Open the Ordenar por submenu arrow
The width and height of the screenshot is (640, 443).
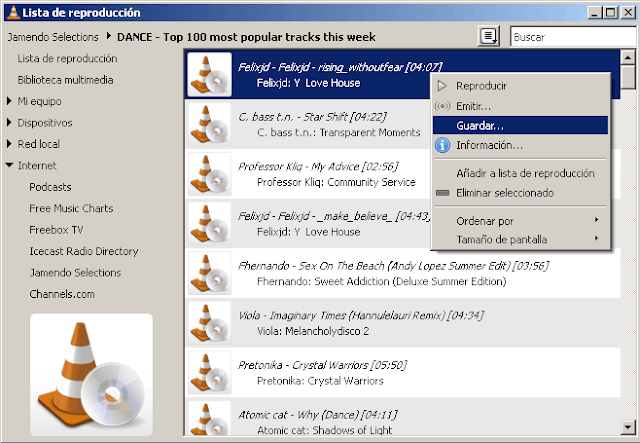point(596,220)
